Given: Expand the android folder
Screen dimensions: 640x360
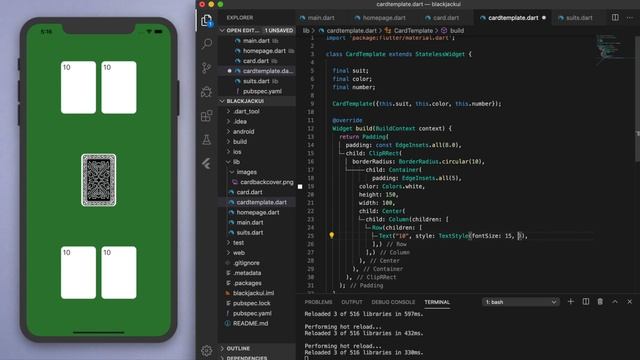Looking at the screenshot, I should (x=257, y=131).
